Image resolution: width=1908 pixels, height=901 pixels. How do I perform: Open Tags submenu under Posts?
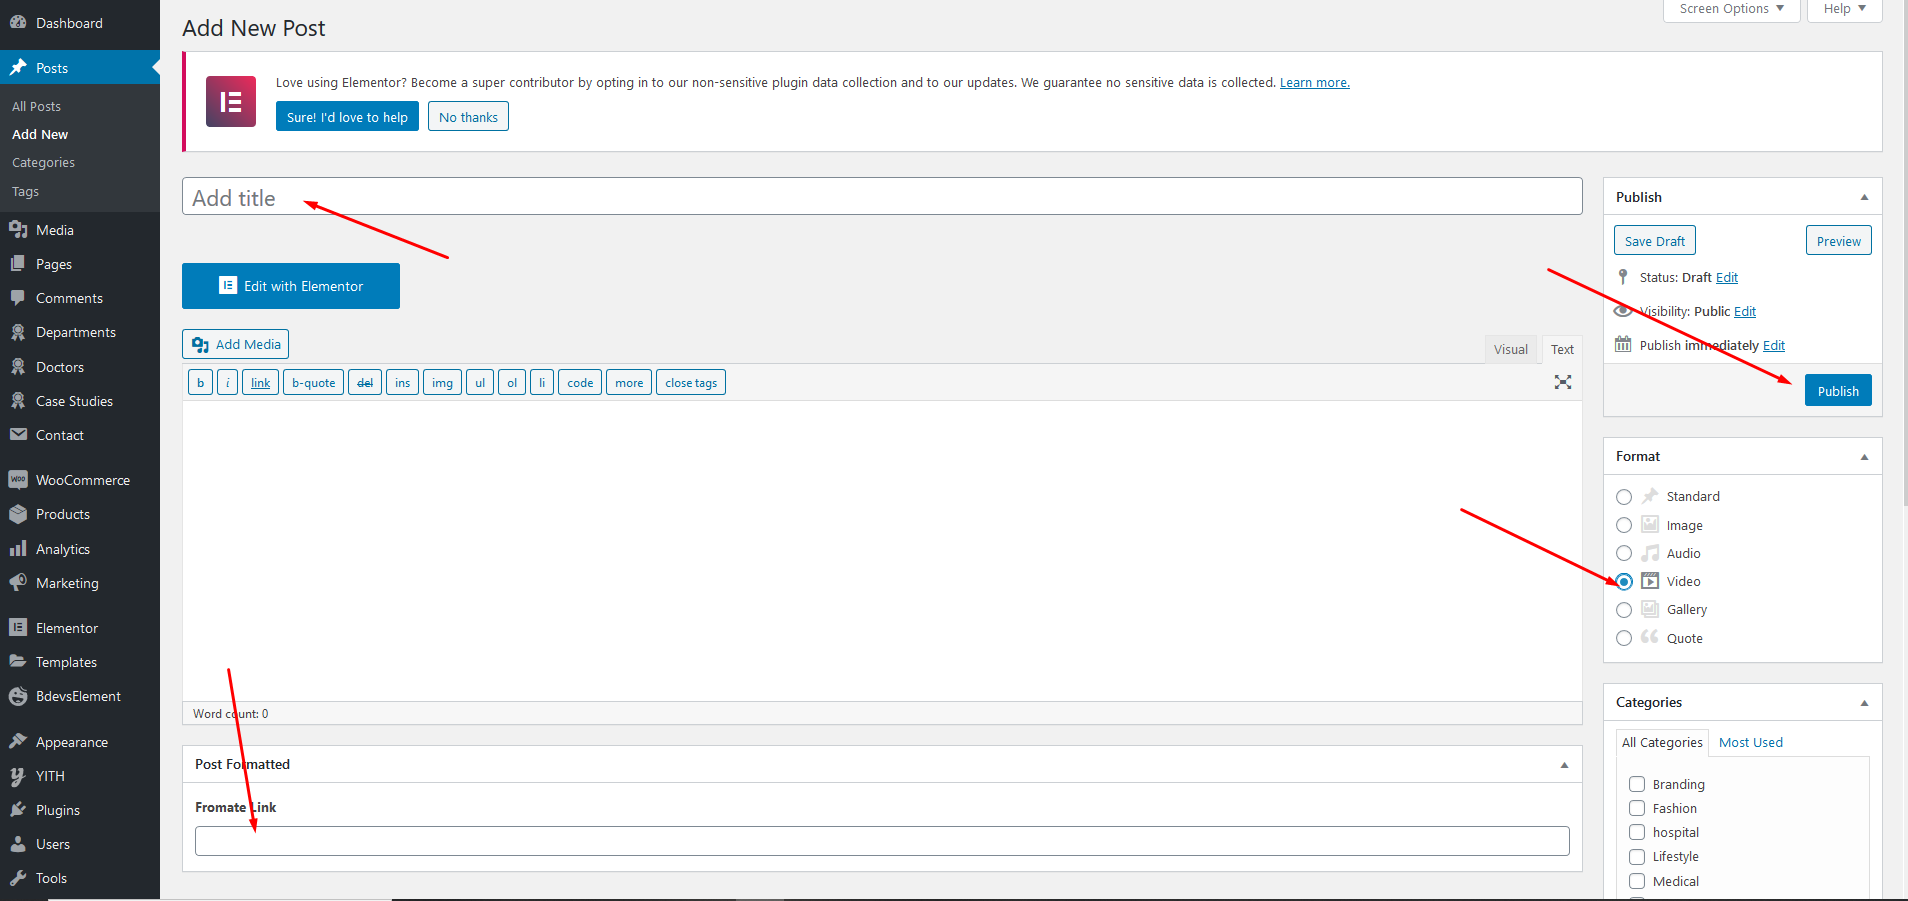(x=25, y=191)
